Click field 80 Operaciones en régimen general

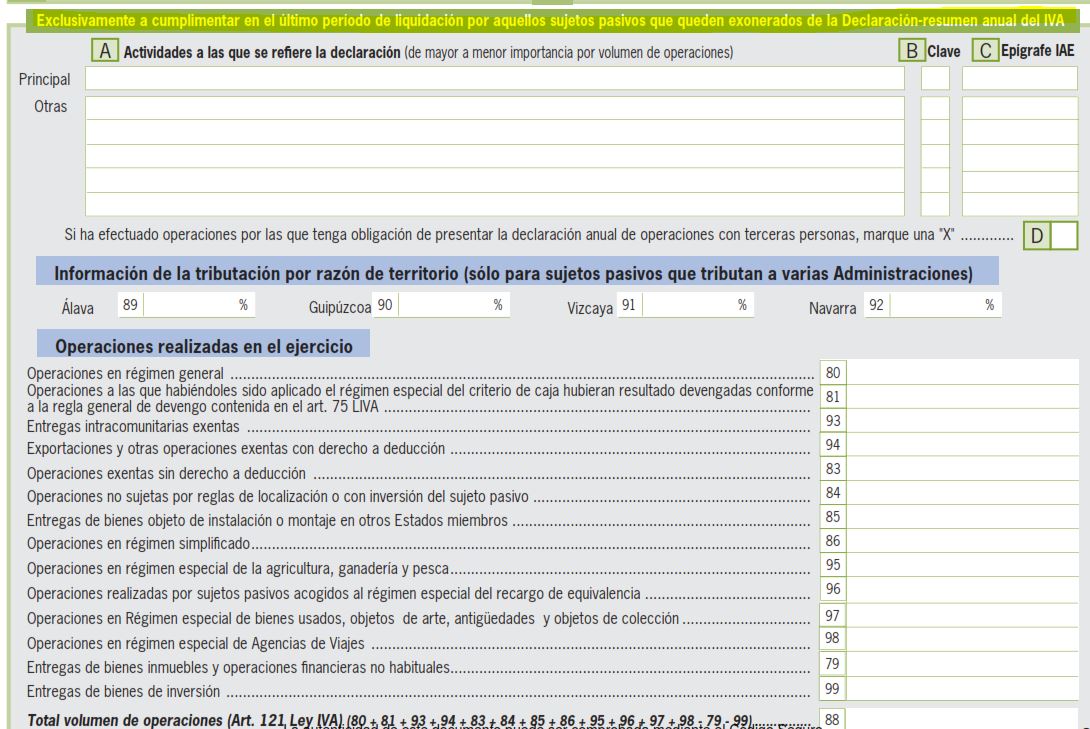(962, 372)
